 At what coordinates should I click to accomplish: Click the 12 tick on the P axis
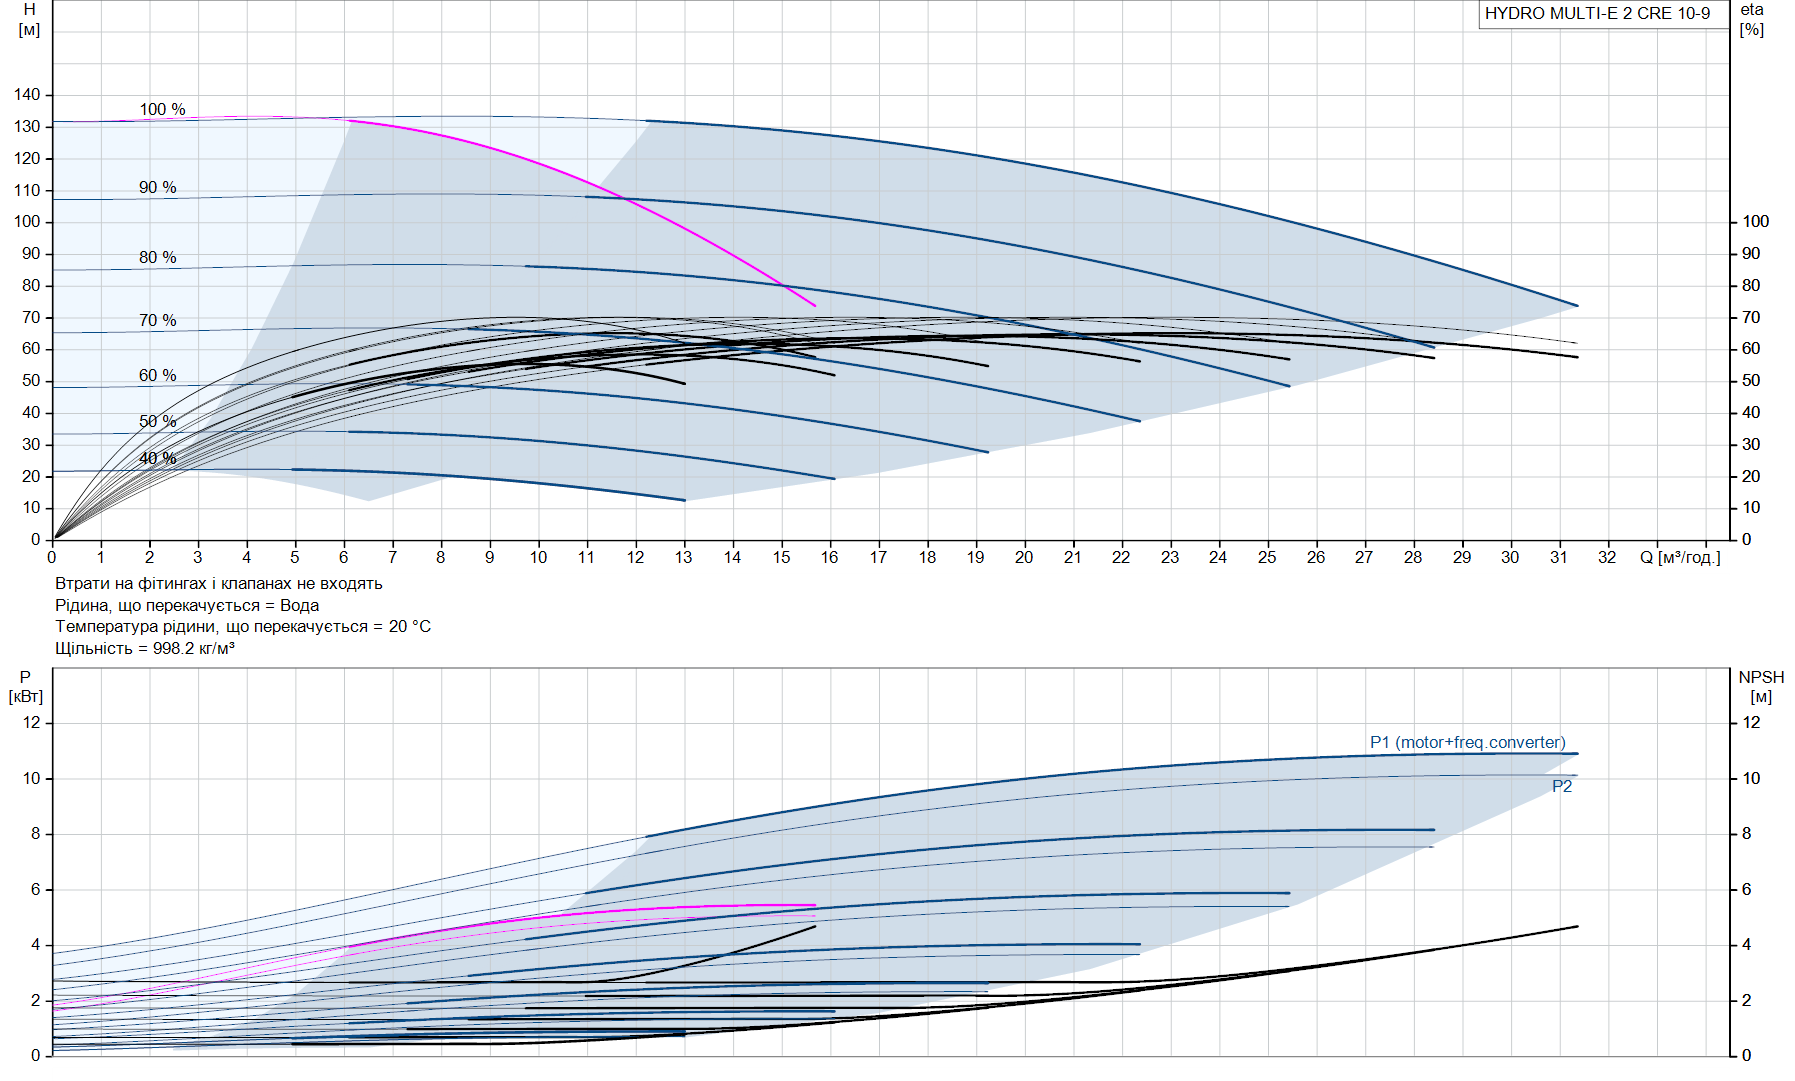coord(32,723)
